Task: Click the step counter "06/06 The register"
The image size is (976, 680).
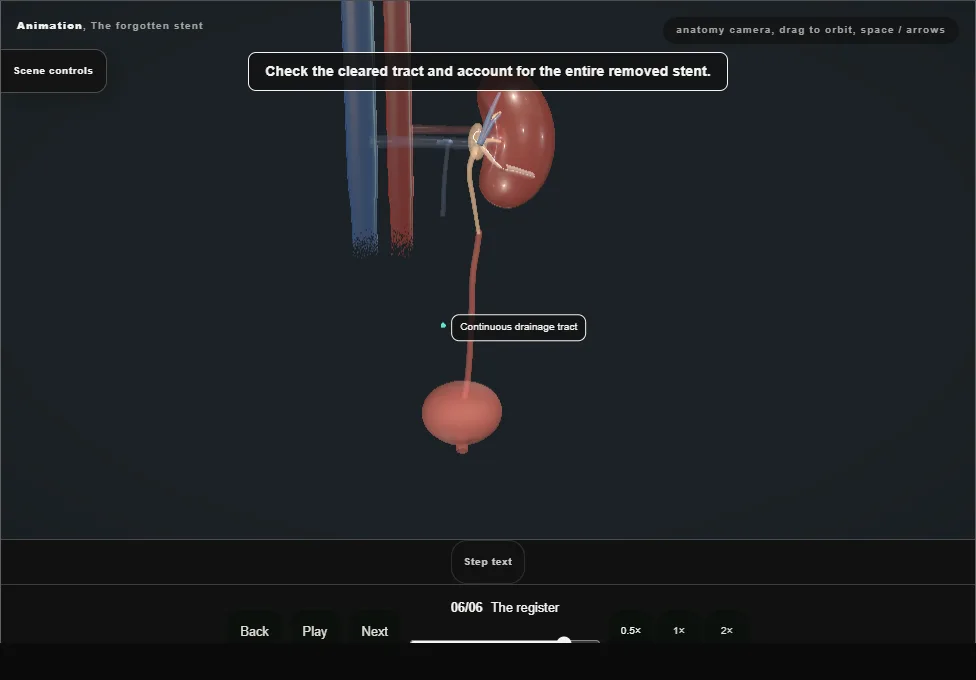Action: (505, 607)
